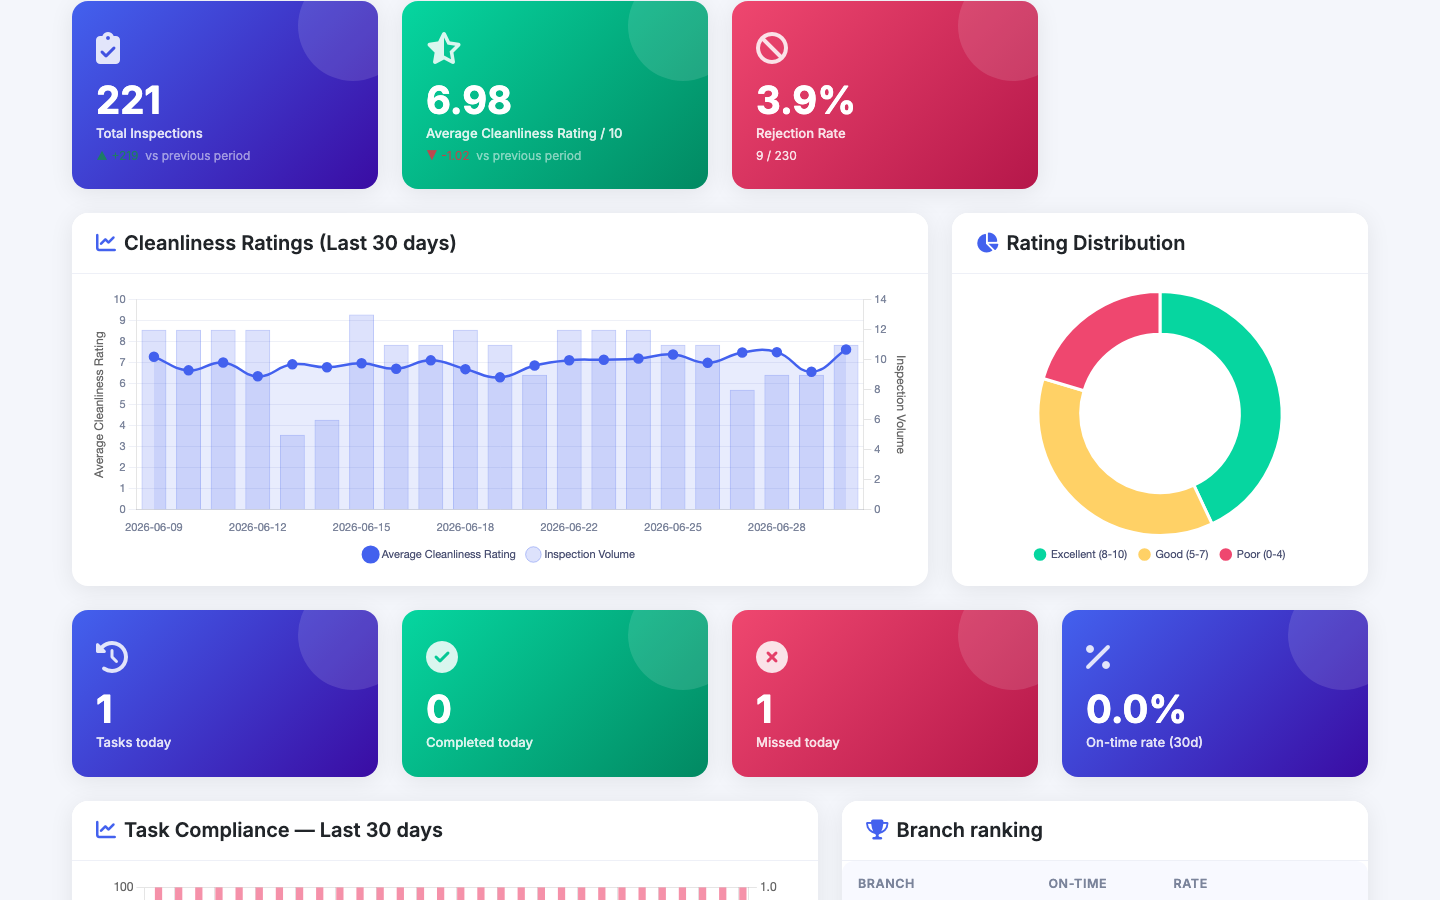
Task: Click the ON-TIME column header
Action: pos(1077,883)
